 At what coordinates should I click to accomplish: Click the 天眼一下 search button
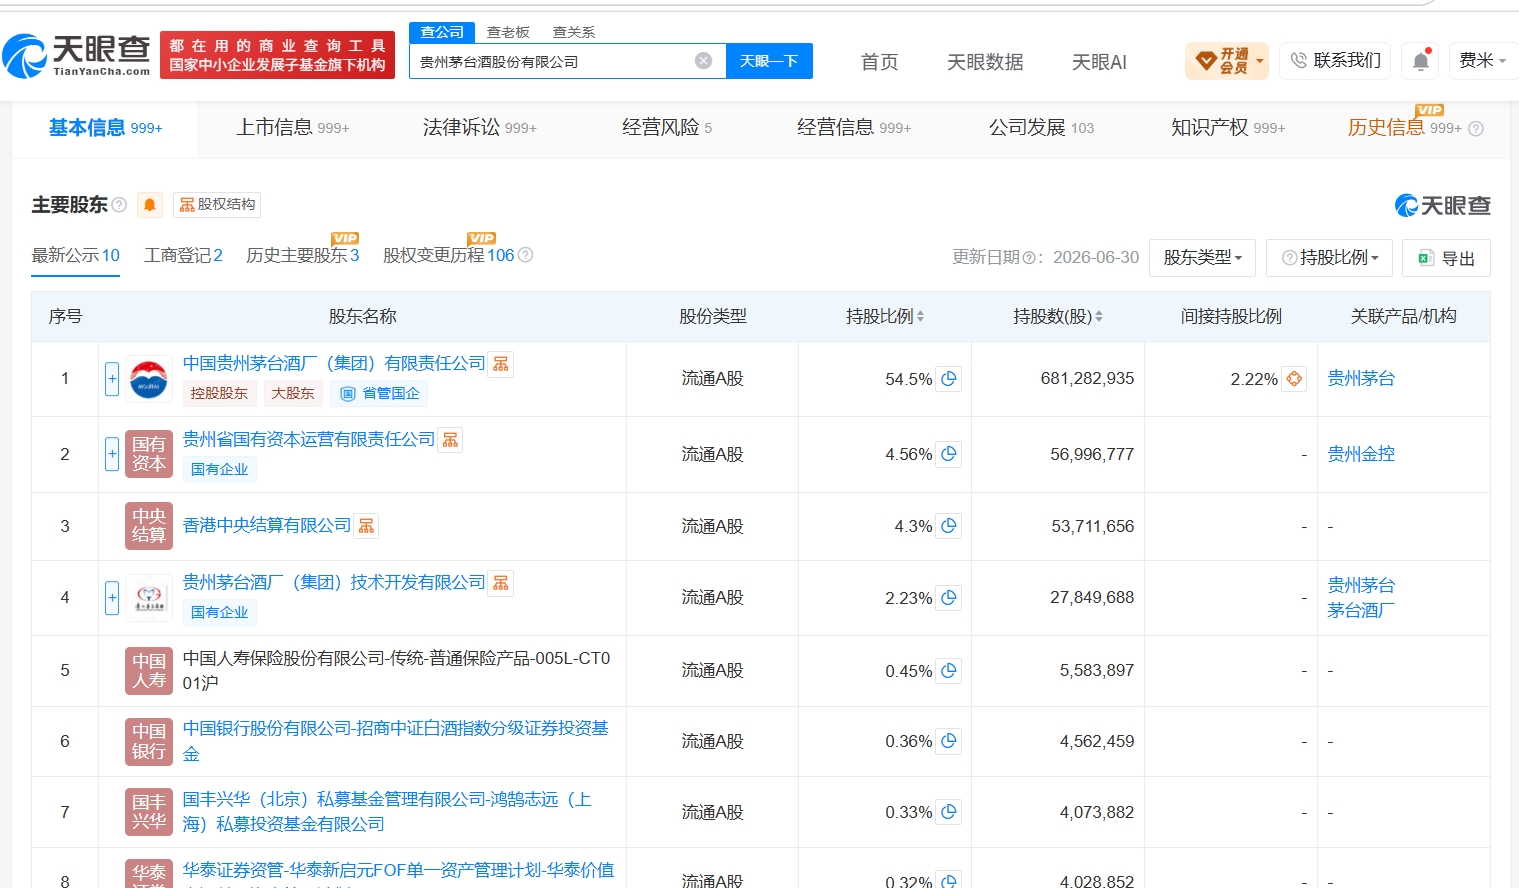pyautogui.click(x=769, y=61)
